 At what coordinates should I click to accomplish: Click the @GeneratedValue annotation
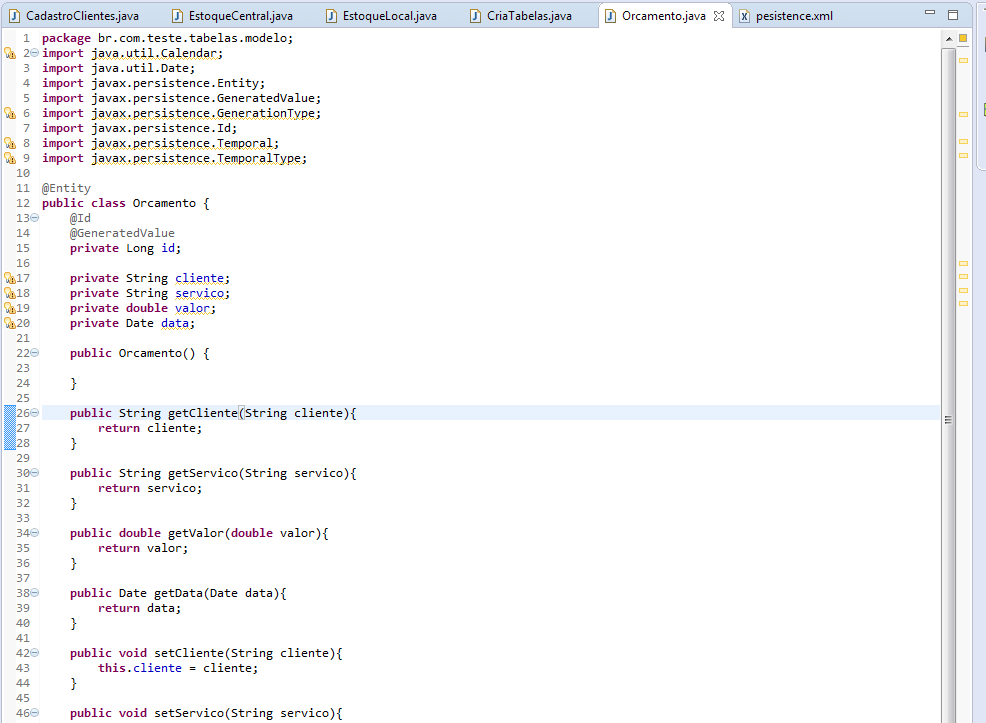tap(122, 233)
